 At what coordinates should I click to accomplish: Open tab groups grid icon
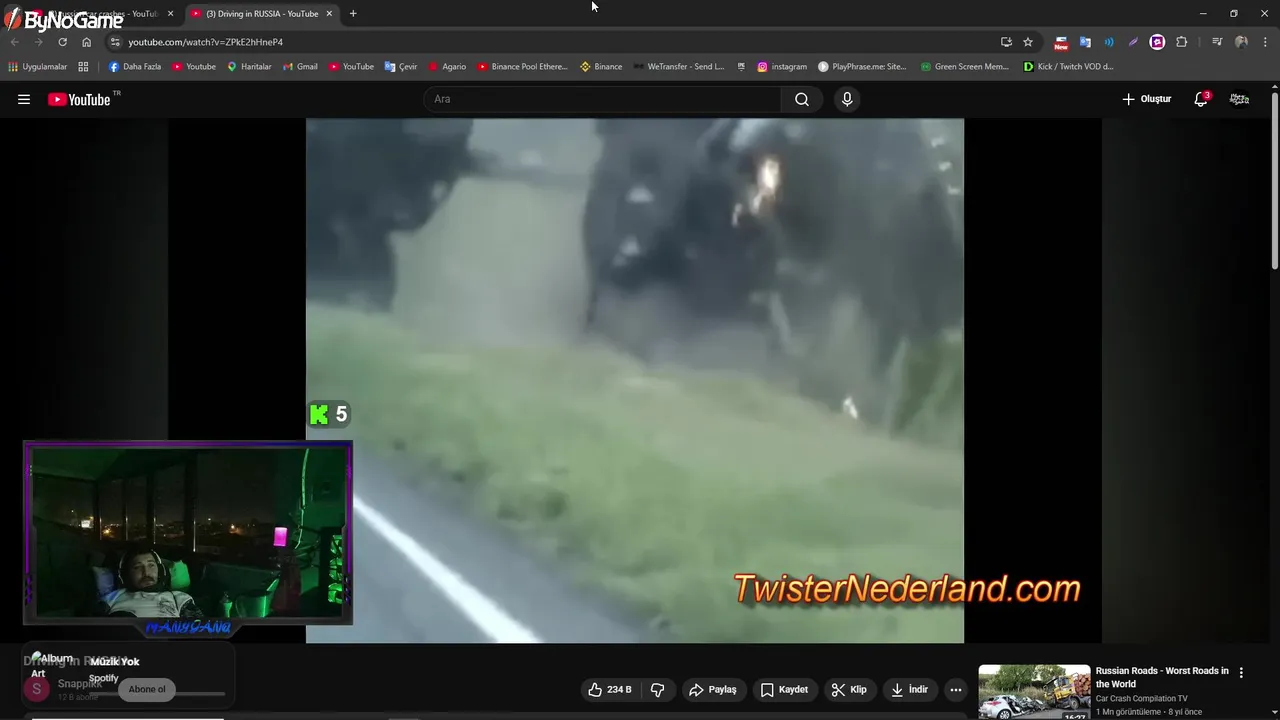(x=83, y=67)
